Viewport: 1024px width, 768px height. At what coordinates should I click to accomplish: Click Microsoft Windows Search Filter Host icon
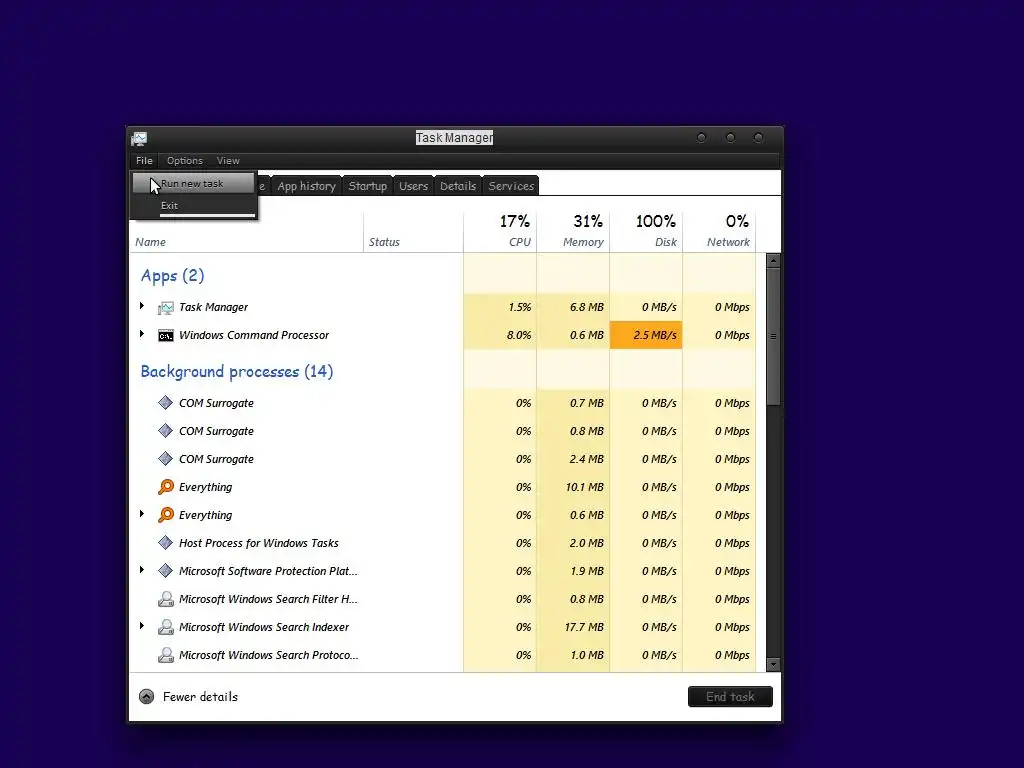click(x=166, y=599)
